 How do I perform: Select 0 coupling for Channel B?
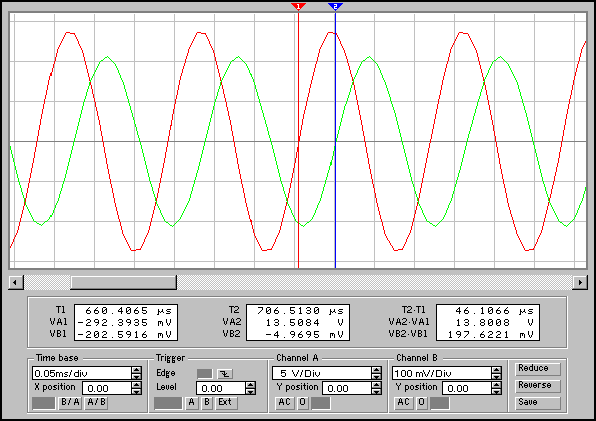click(x=422, y=402)
